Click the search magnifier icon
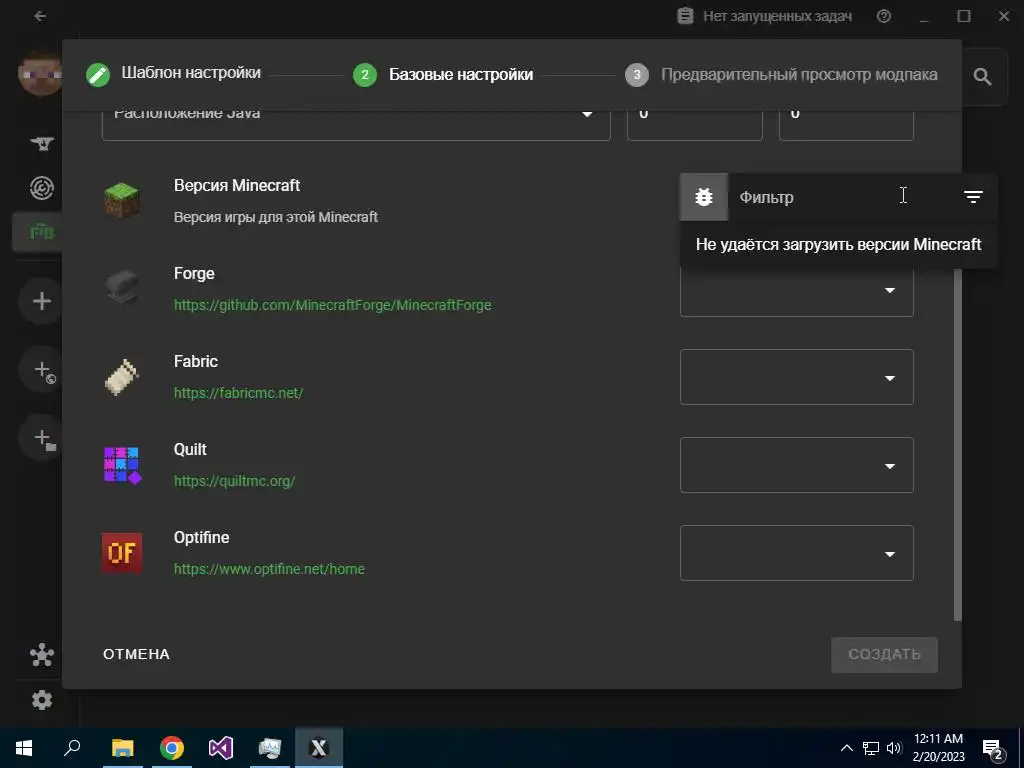This screenshot has width=1024, height=768. click(982, 76)
